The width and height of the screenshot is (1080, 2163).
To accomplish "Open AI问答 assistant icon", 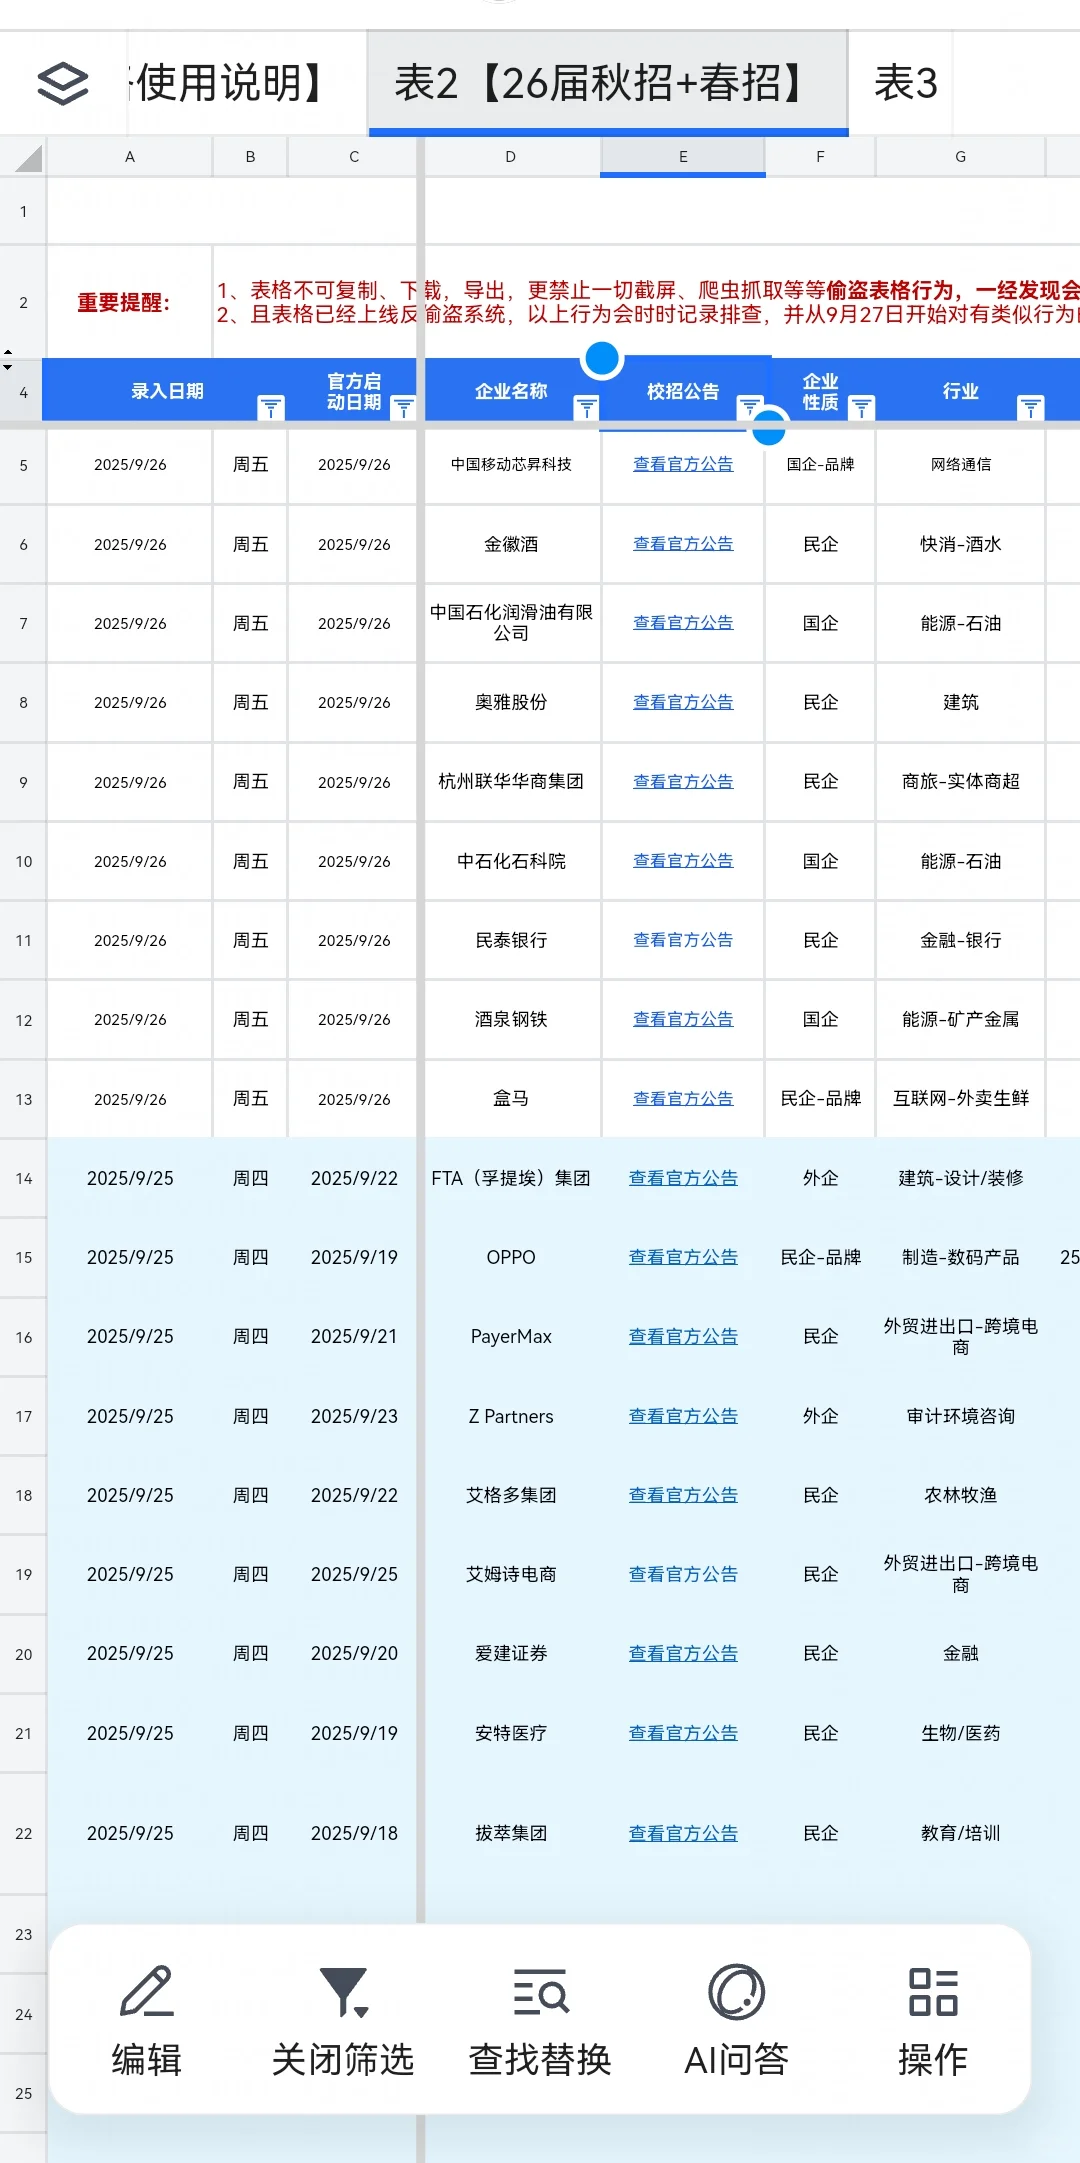I will (x=737, y=1991).
